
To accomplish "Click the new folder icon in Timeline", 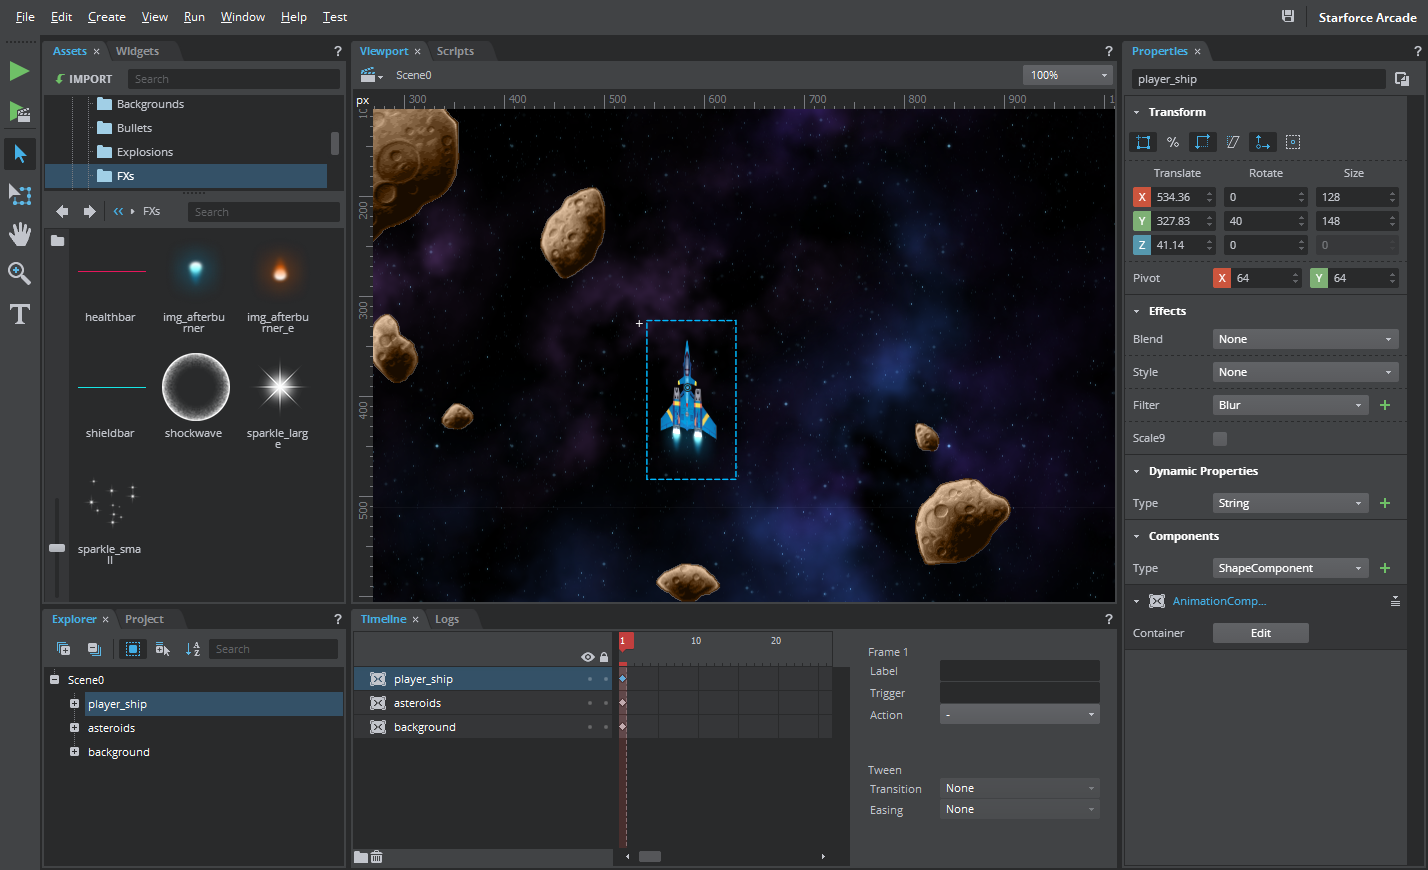I will click(x=360, y=857).
